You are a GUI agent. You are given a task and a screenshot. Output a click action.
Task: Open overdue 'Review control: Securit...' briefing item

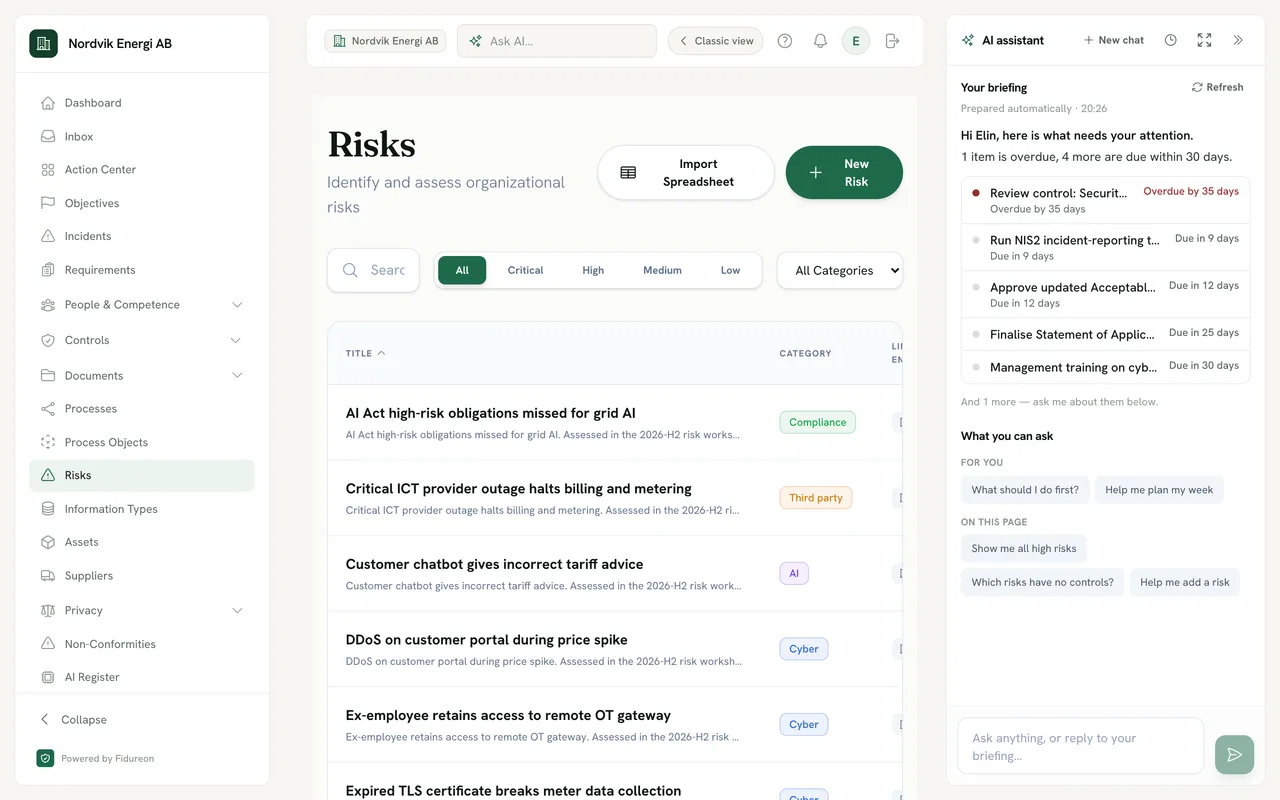[x=1105, y=200]
